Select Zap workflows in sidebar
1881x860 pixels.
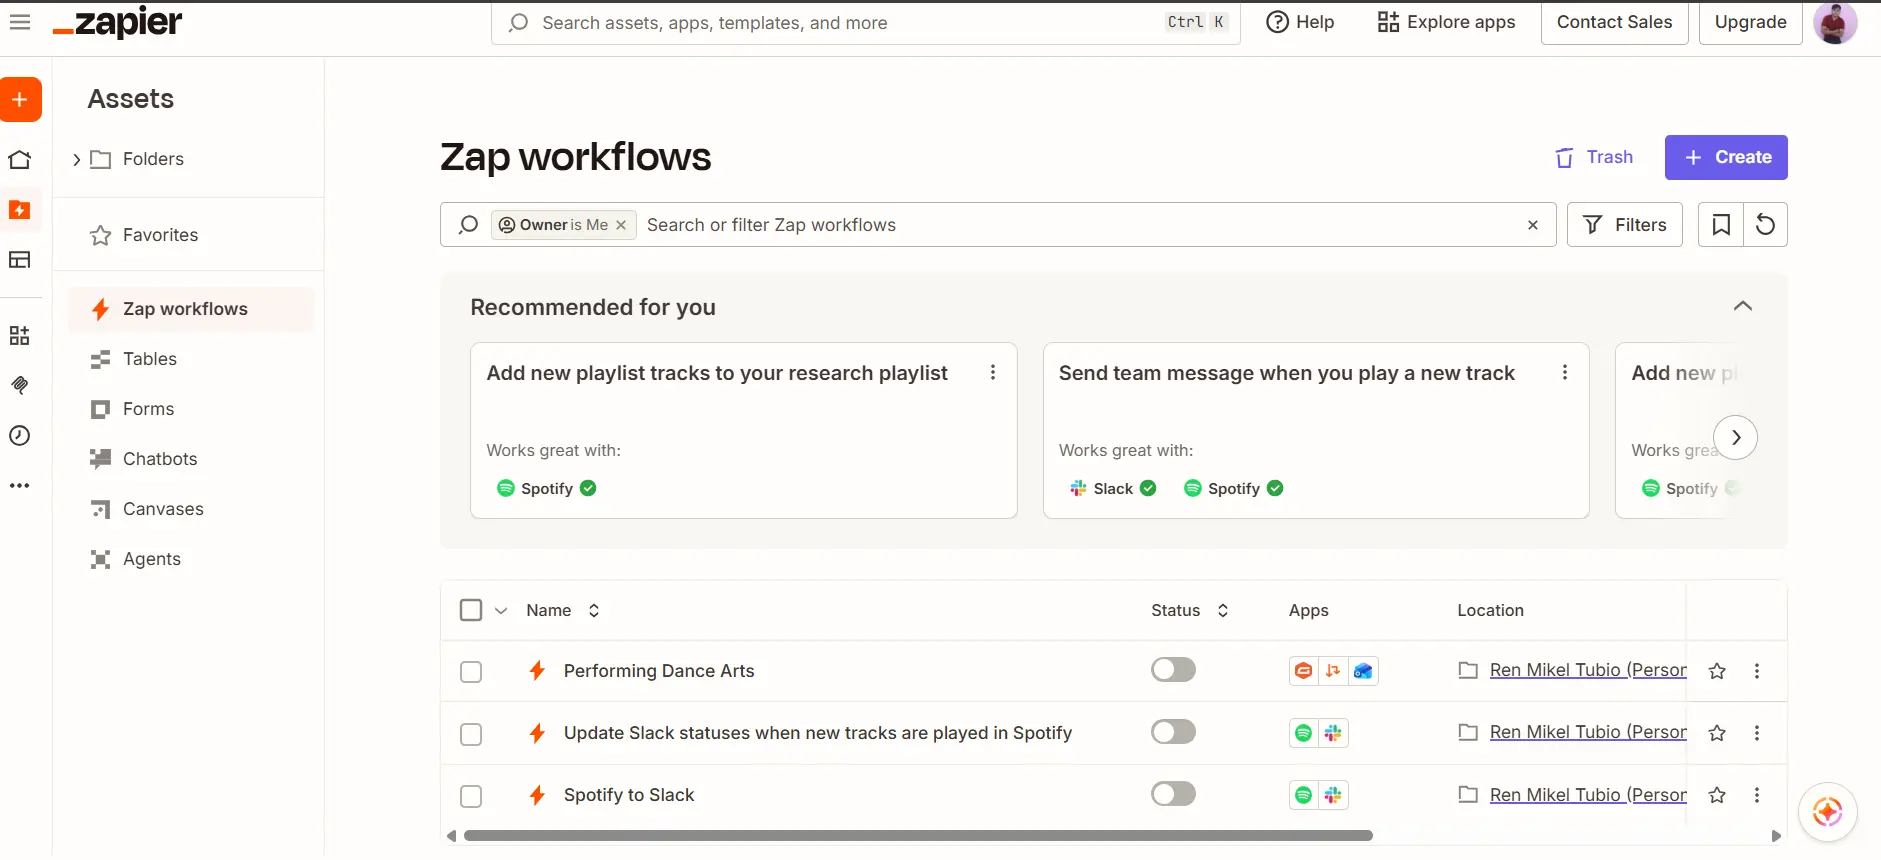(191, 309)
